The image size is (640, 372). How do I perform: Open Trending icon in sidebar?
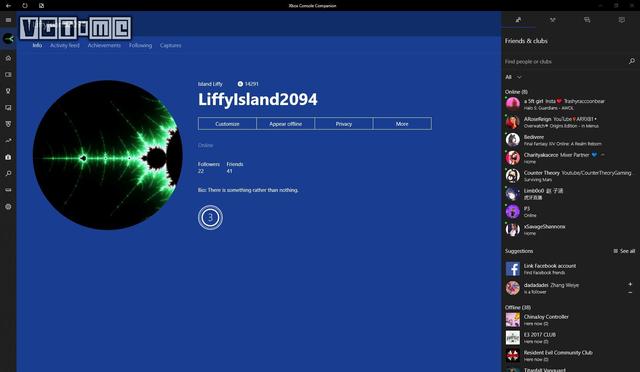pyautogui.click(x=8, y=140)
